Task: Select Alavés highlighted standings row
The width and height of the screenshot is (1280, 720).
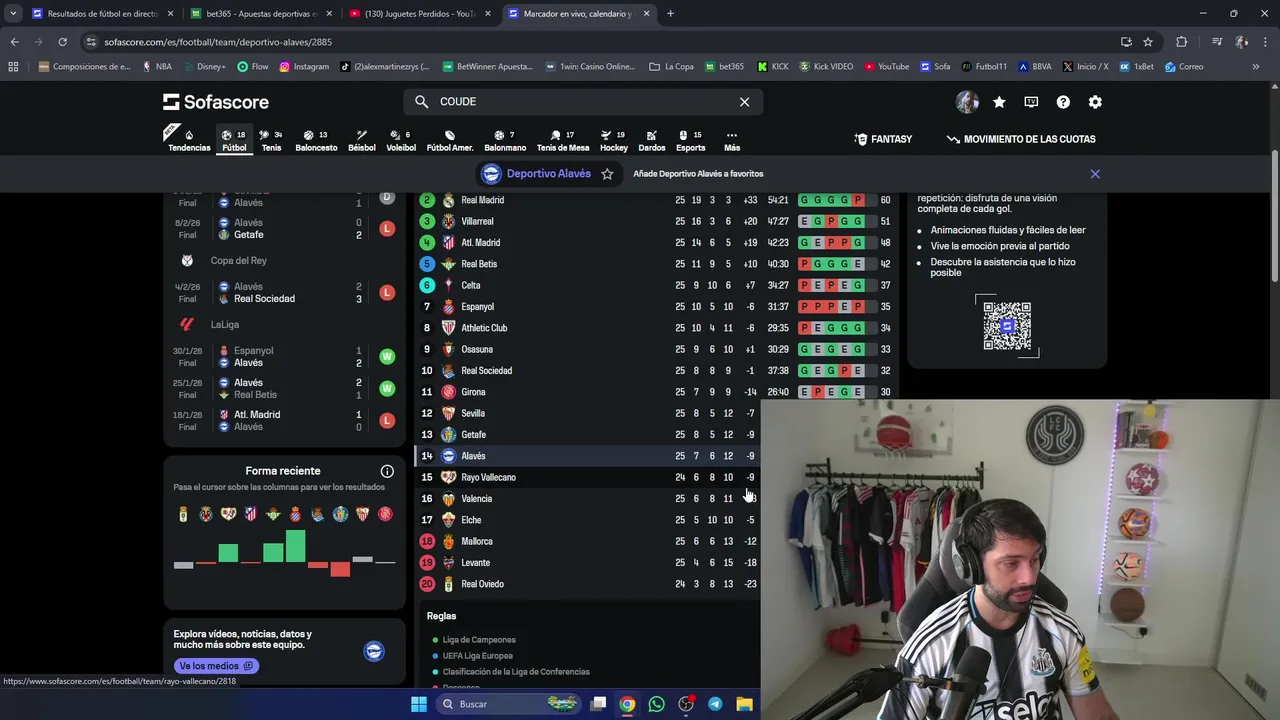Action: 588,456
